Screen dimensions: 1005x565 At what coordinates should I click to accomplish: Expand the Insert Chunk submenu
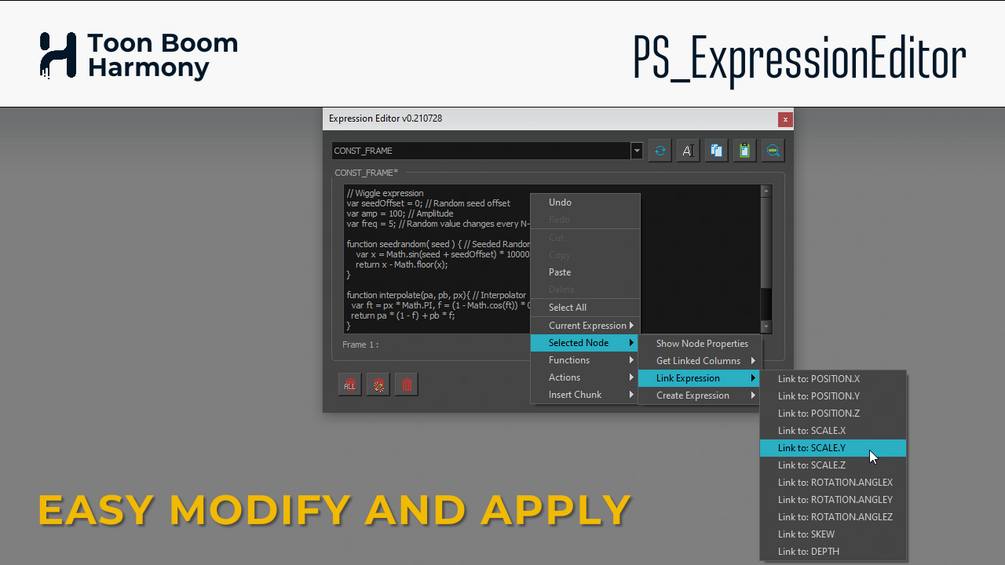pyautogui.click(x=585, y=395)
